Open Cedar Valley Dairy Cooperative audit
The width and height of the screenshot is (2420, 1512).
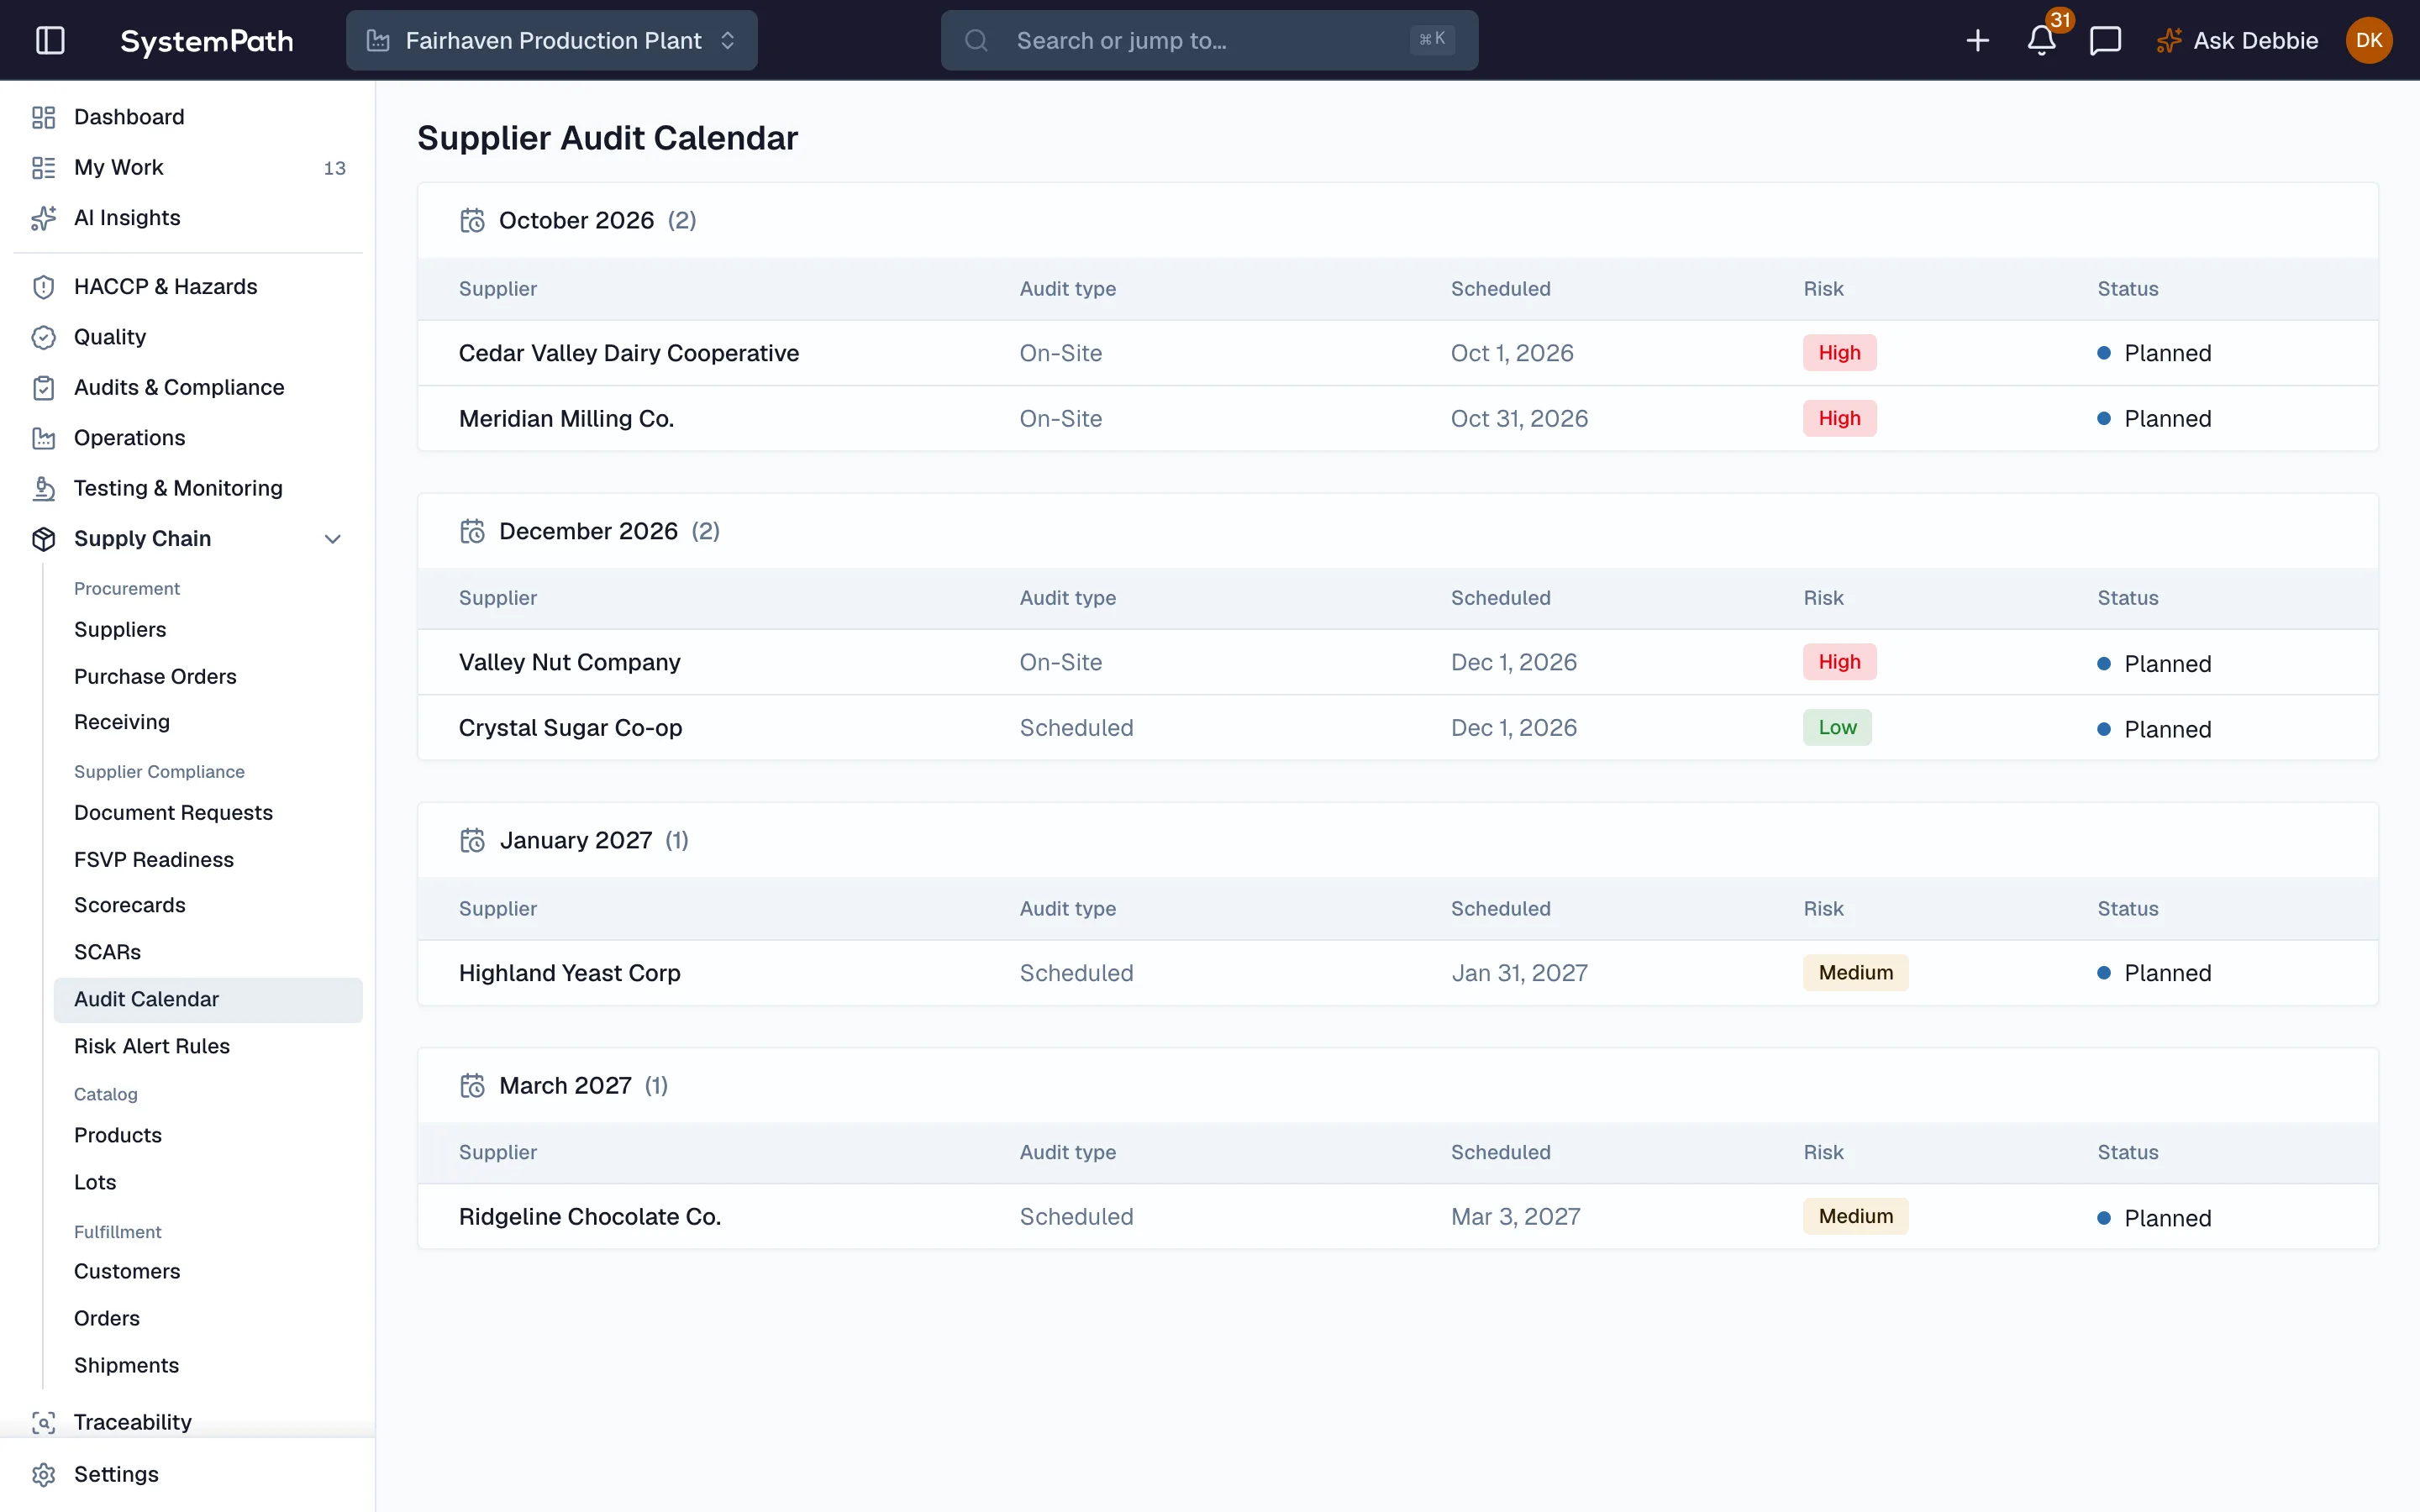coord(1397,353)
